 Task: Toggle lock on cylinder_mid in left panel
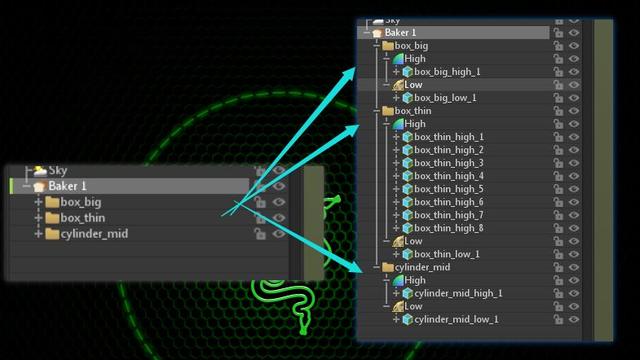(260, 234)
